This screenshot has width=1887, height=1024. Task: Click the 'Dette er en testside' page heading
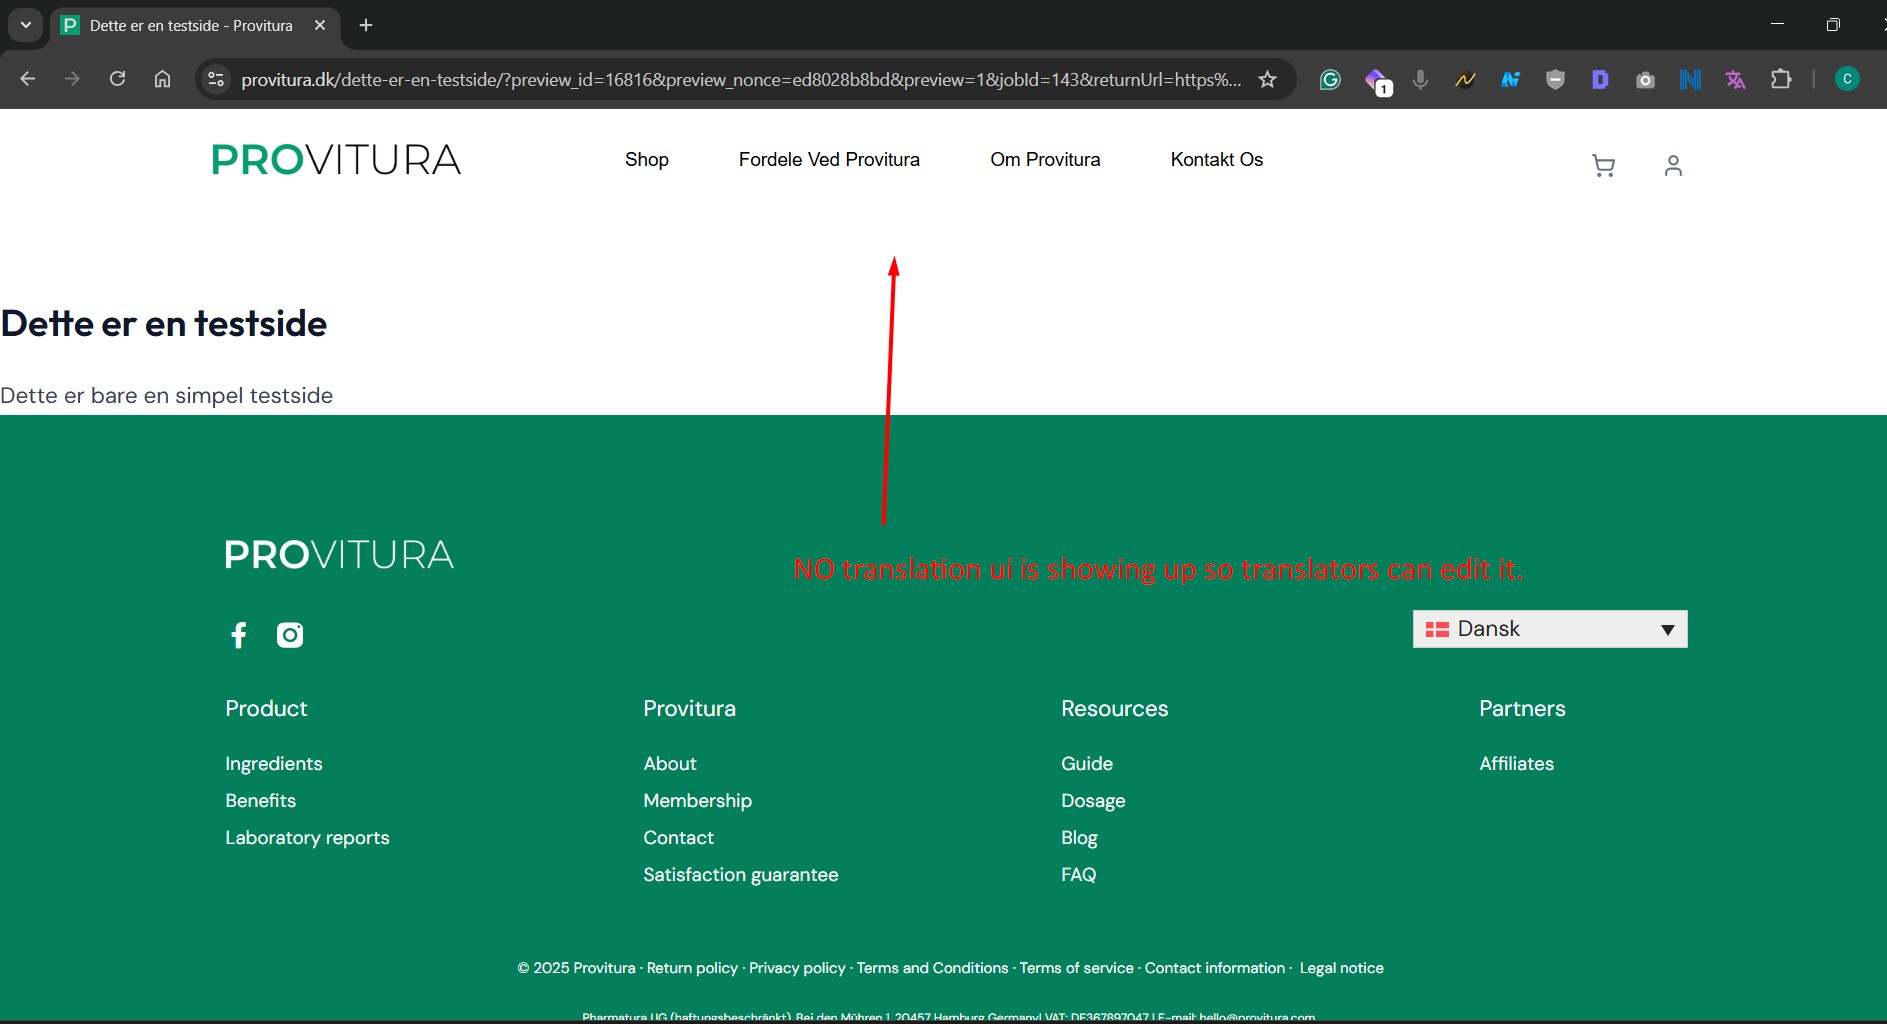[164, 324]
